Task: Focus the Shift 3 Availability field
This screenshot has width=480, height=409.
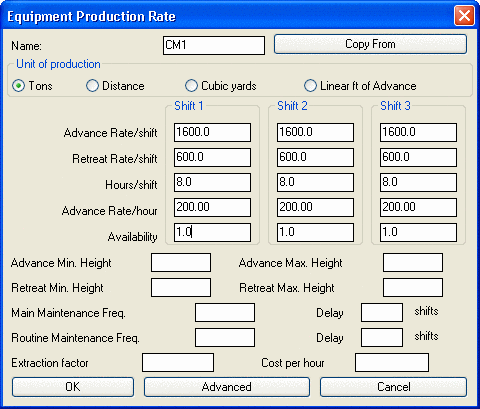Action: coord(418,232)
